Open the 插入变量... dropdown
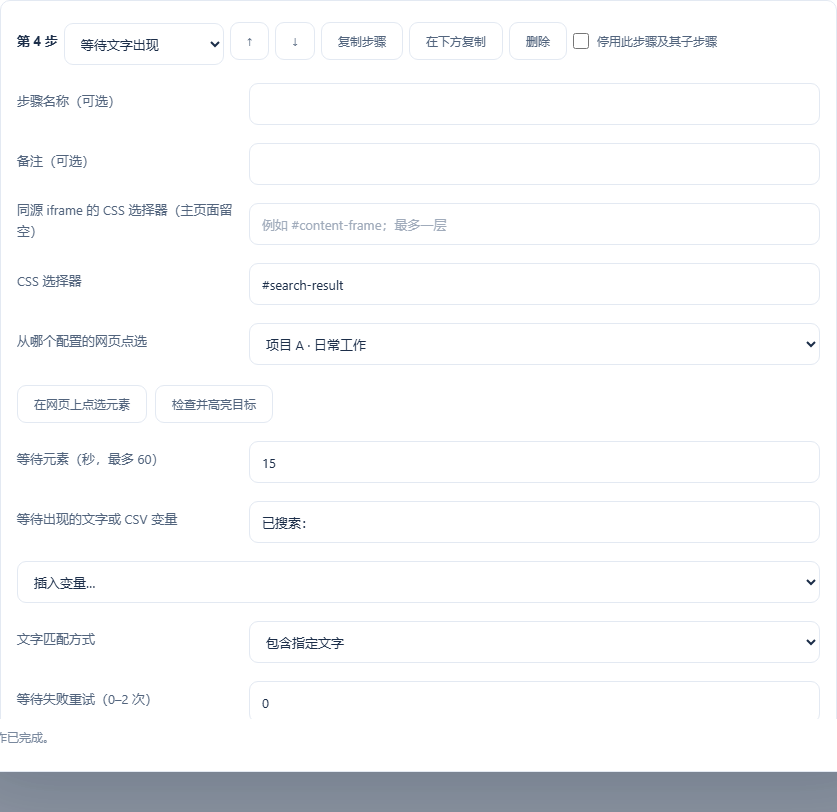The width and height of the screenshot is (837, 812). (418, 582)
